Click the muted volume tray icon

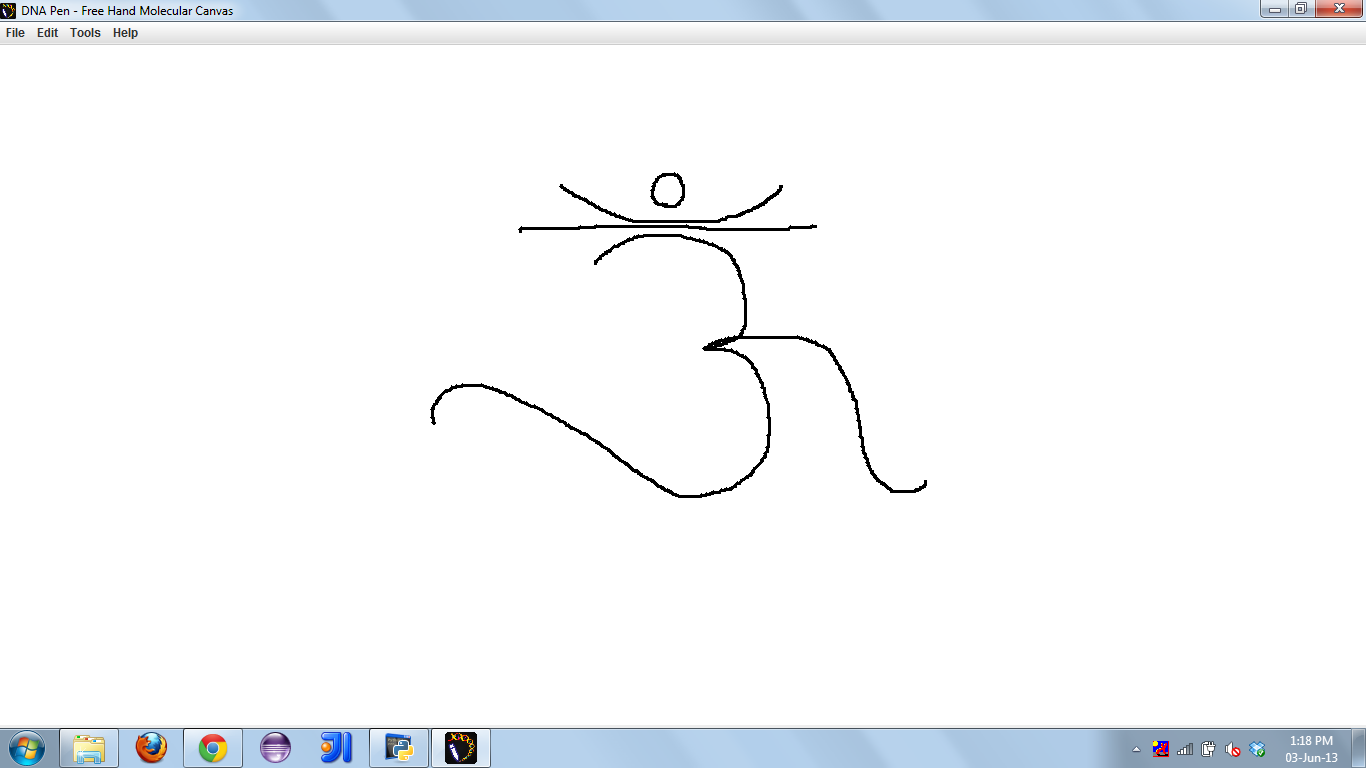1233,749
